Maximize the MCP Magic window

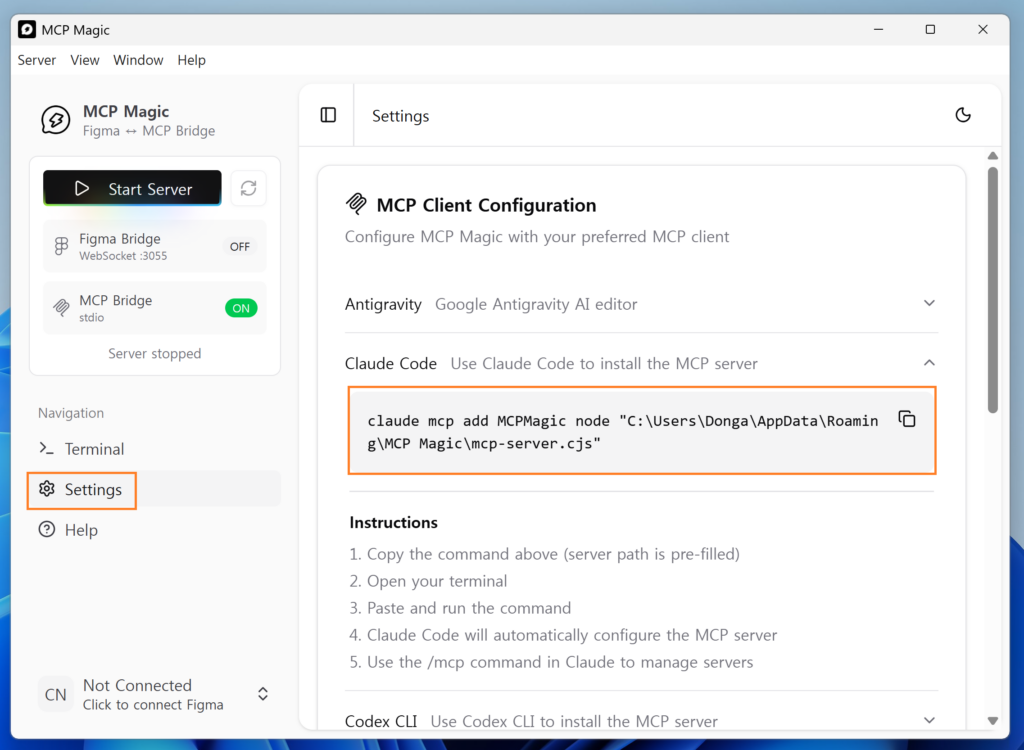click(x=930, y=29)
